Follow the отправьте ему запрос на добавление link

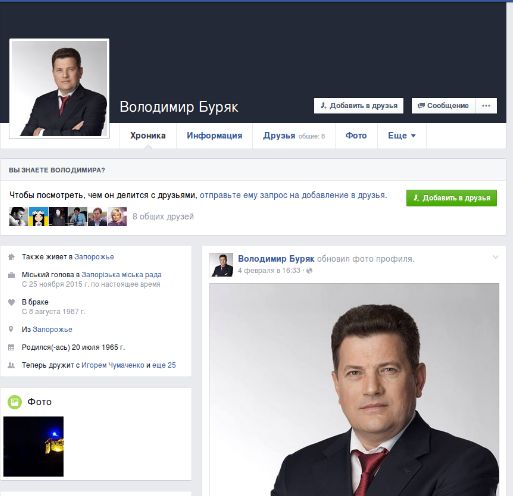click(293, 195)
